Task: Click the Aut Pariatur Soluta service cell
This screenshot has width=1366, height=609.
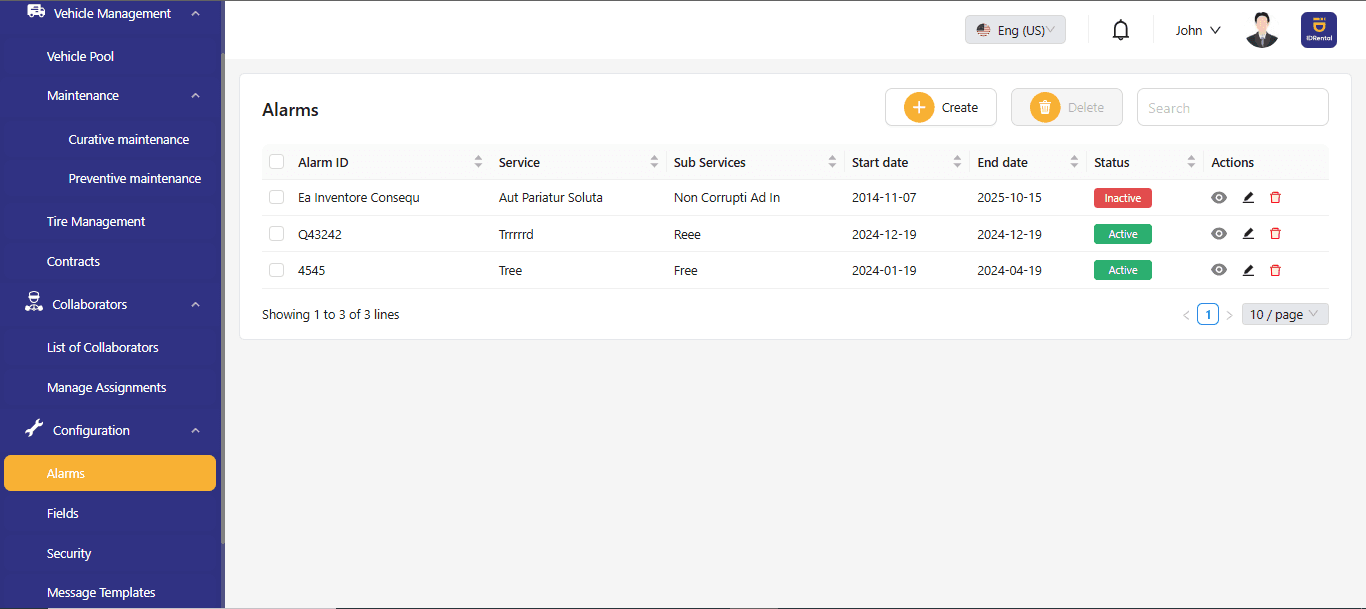Action: pyautogui.click(x=551, y=198)
